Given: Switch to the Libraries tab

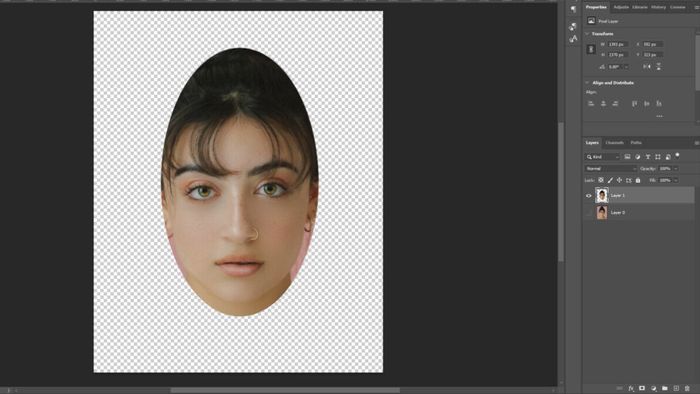Looking at the screenshot, I should coord(640,7).
